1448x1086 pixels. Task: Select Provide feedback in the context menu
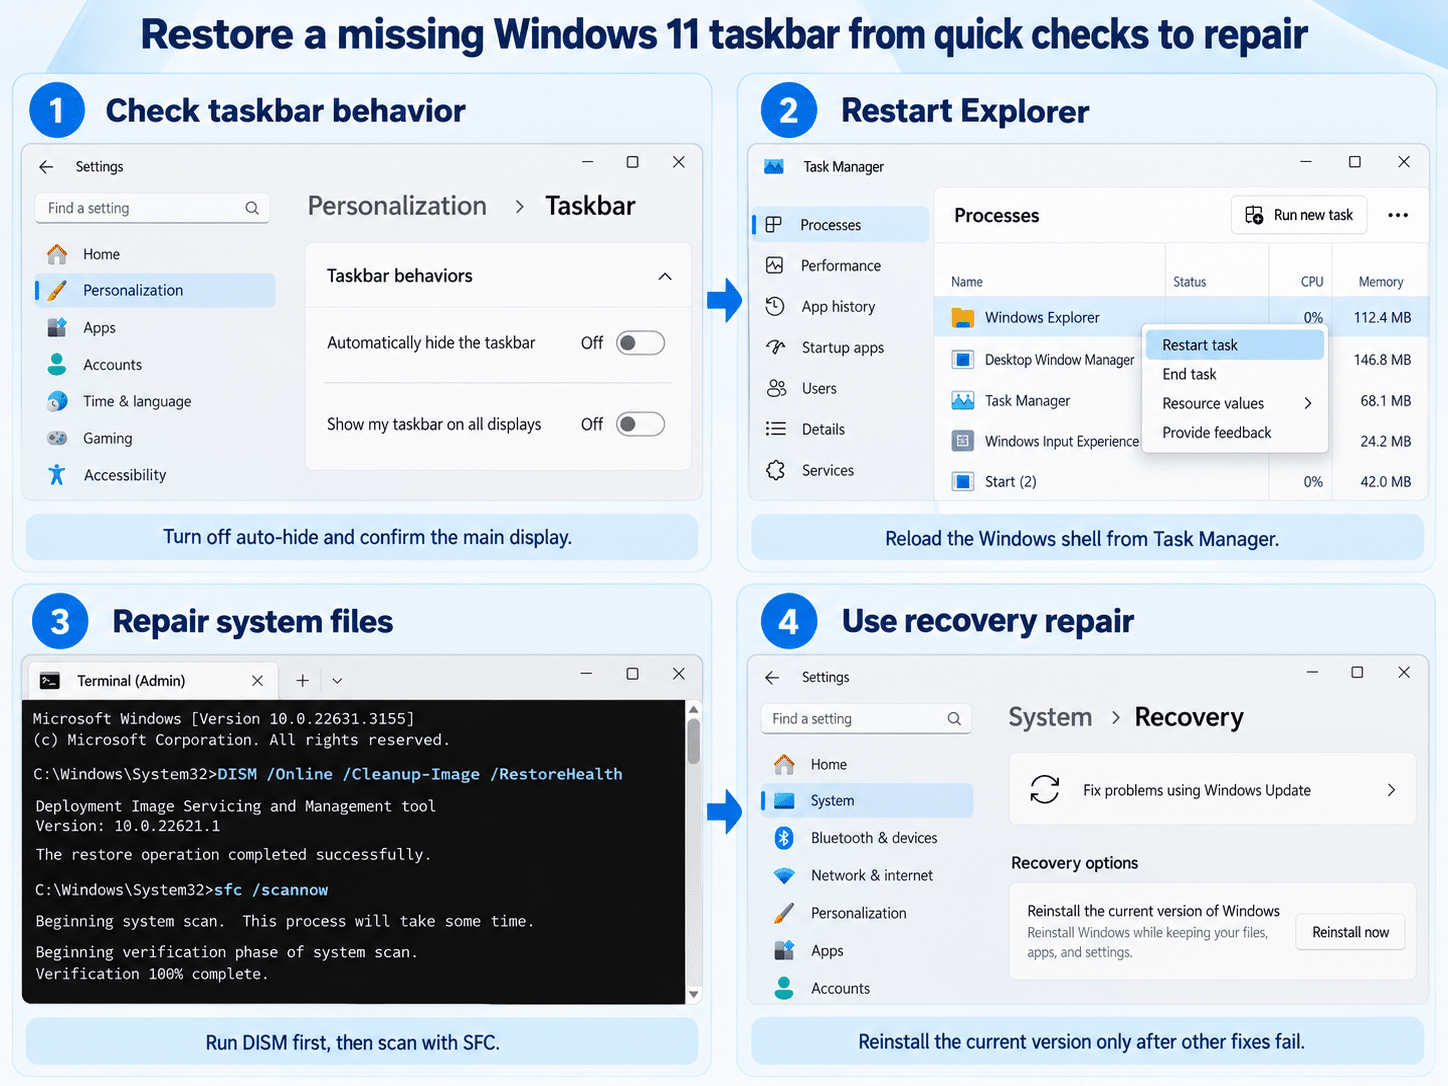click(x=1234, y=432)
